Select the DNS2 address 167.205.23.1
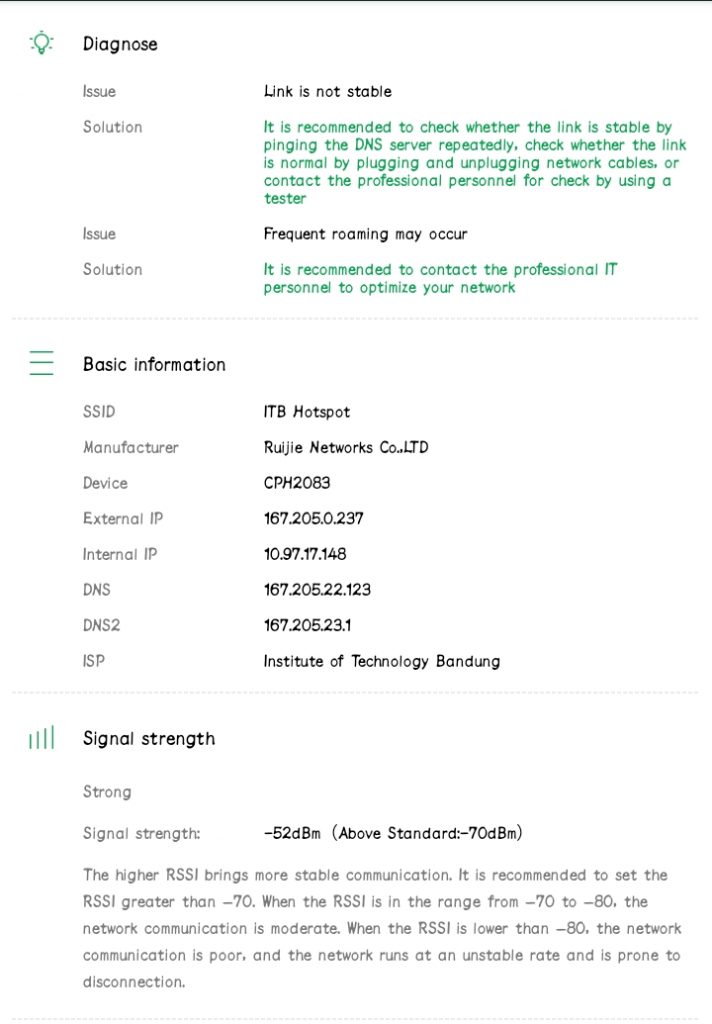This screenshot has width=712, height=1024. pos(307,625)
